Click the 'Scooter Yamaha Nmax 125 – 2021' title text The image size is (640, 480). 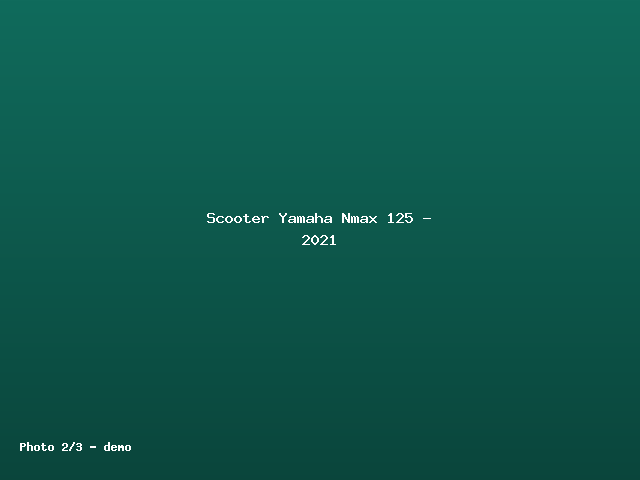pos(319,229)
